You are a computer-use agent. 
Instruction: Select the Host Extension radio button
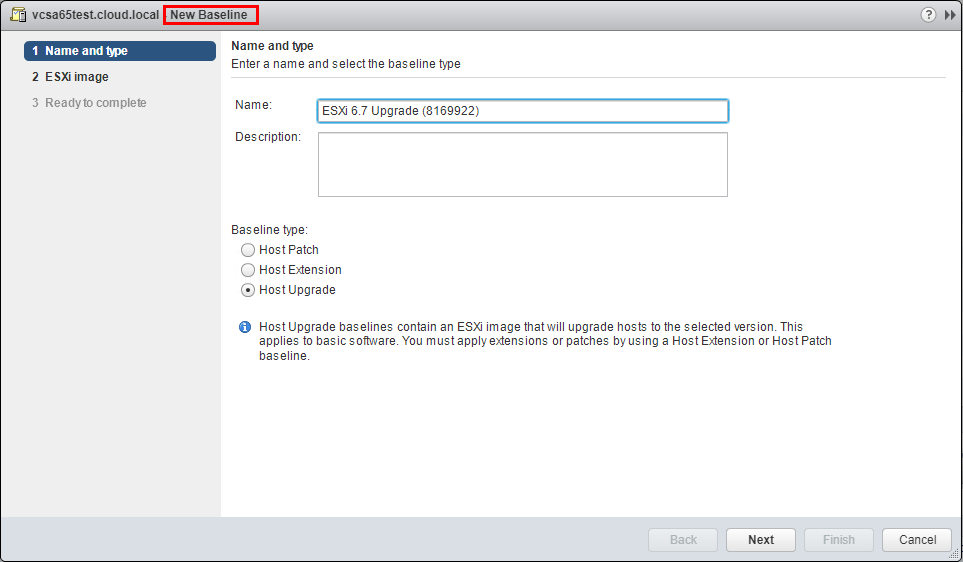coord(248,270)
